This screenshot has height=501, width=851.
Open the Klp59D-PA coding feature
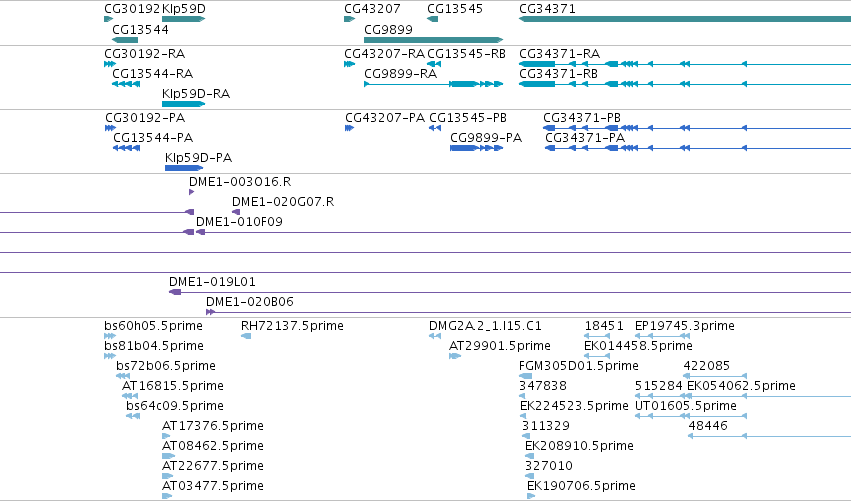point(184,168)
